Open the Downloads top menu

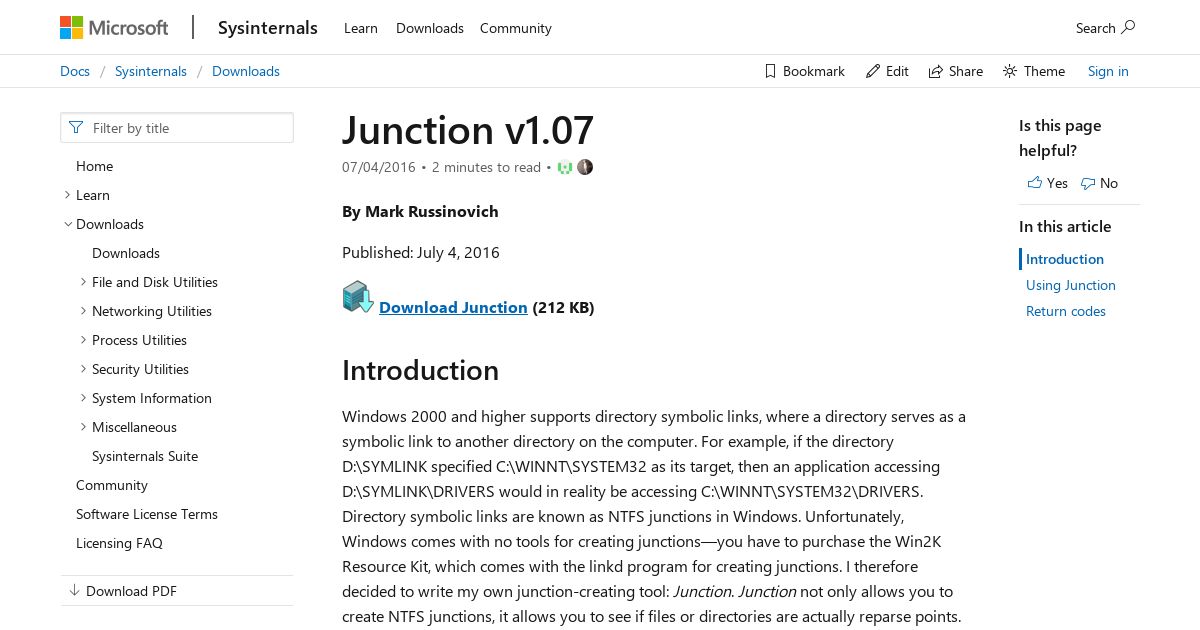[430, 28]
